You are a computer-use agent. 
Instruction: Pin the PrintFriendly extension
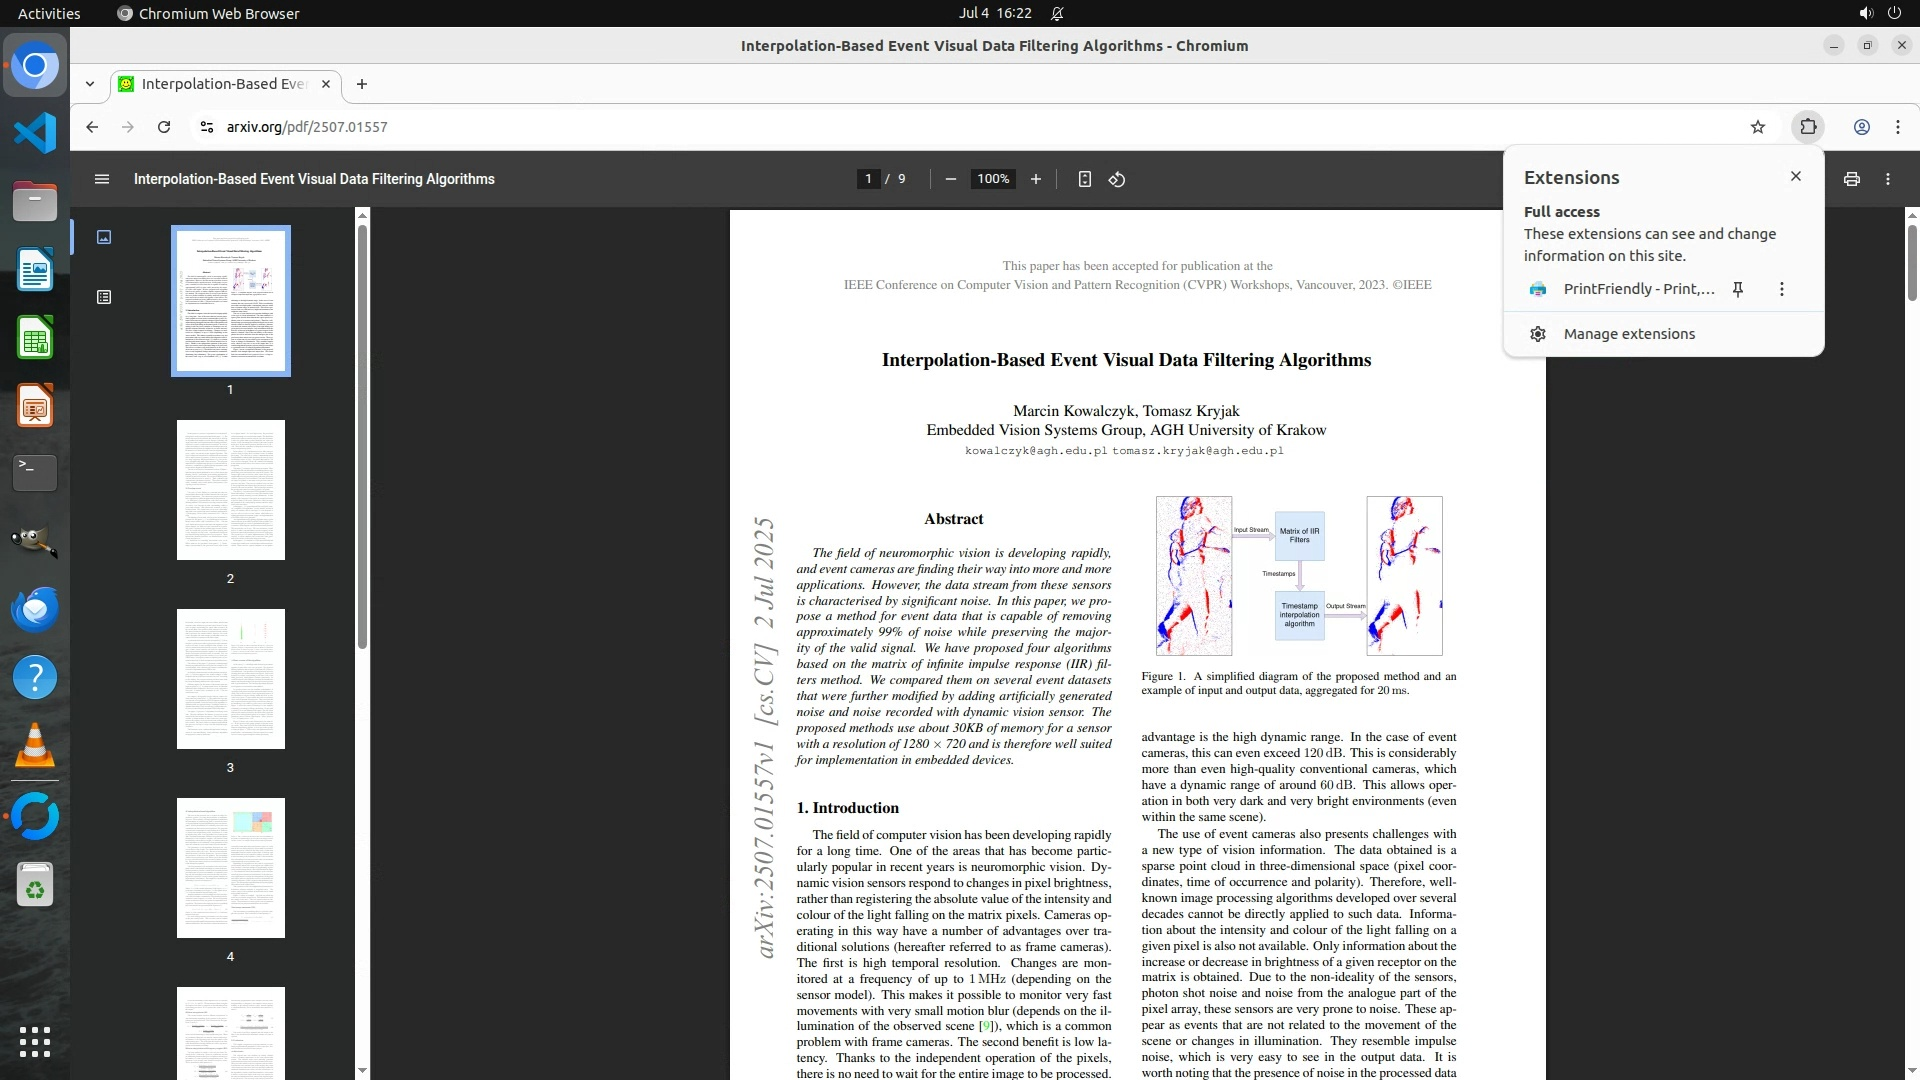coord(1738,289)
